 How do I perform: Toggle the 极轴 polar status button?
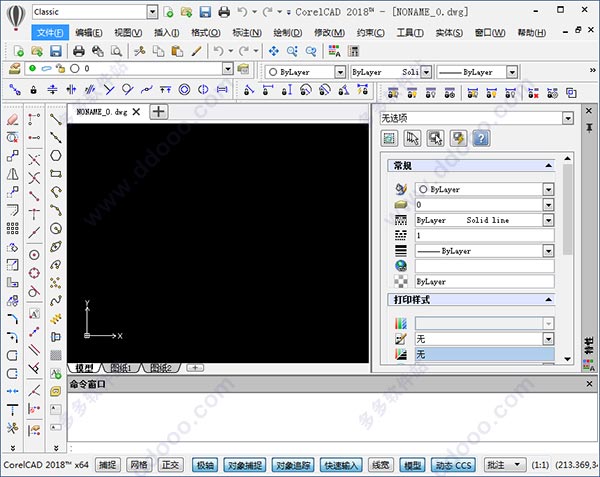(x=205, y=465)
